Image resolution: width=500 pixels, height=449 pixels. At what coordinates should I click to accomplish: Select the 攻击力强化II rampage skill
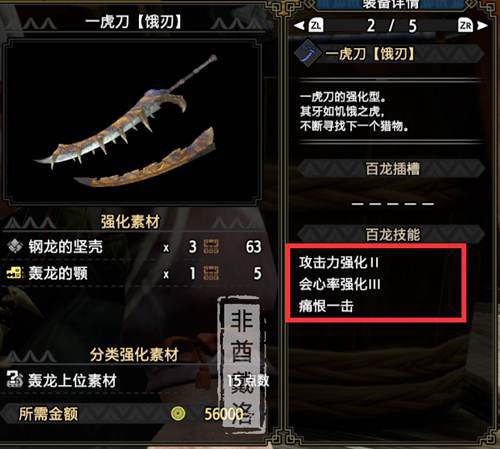coord(339,262)
